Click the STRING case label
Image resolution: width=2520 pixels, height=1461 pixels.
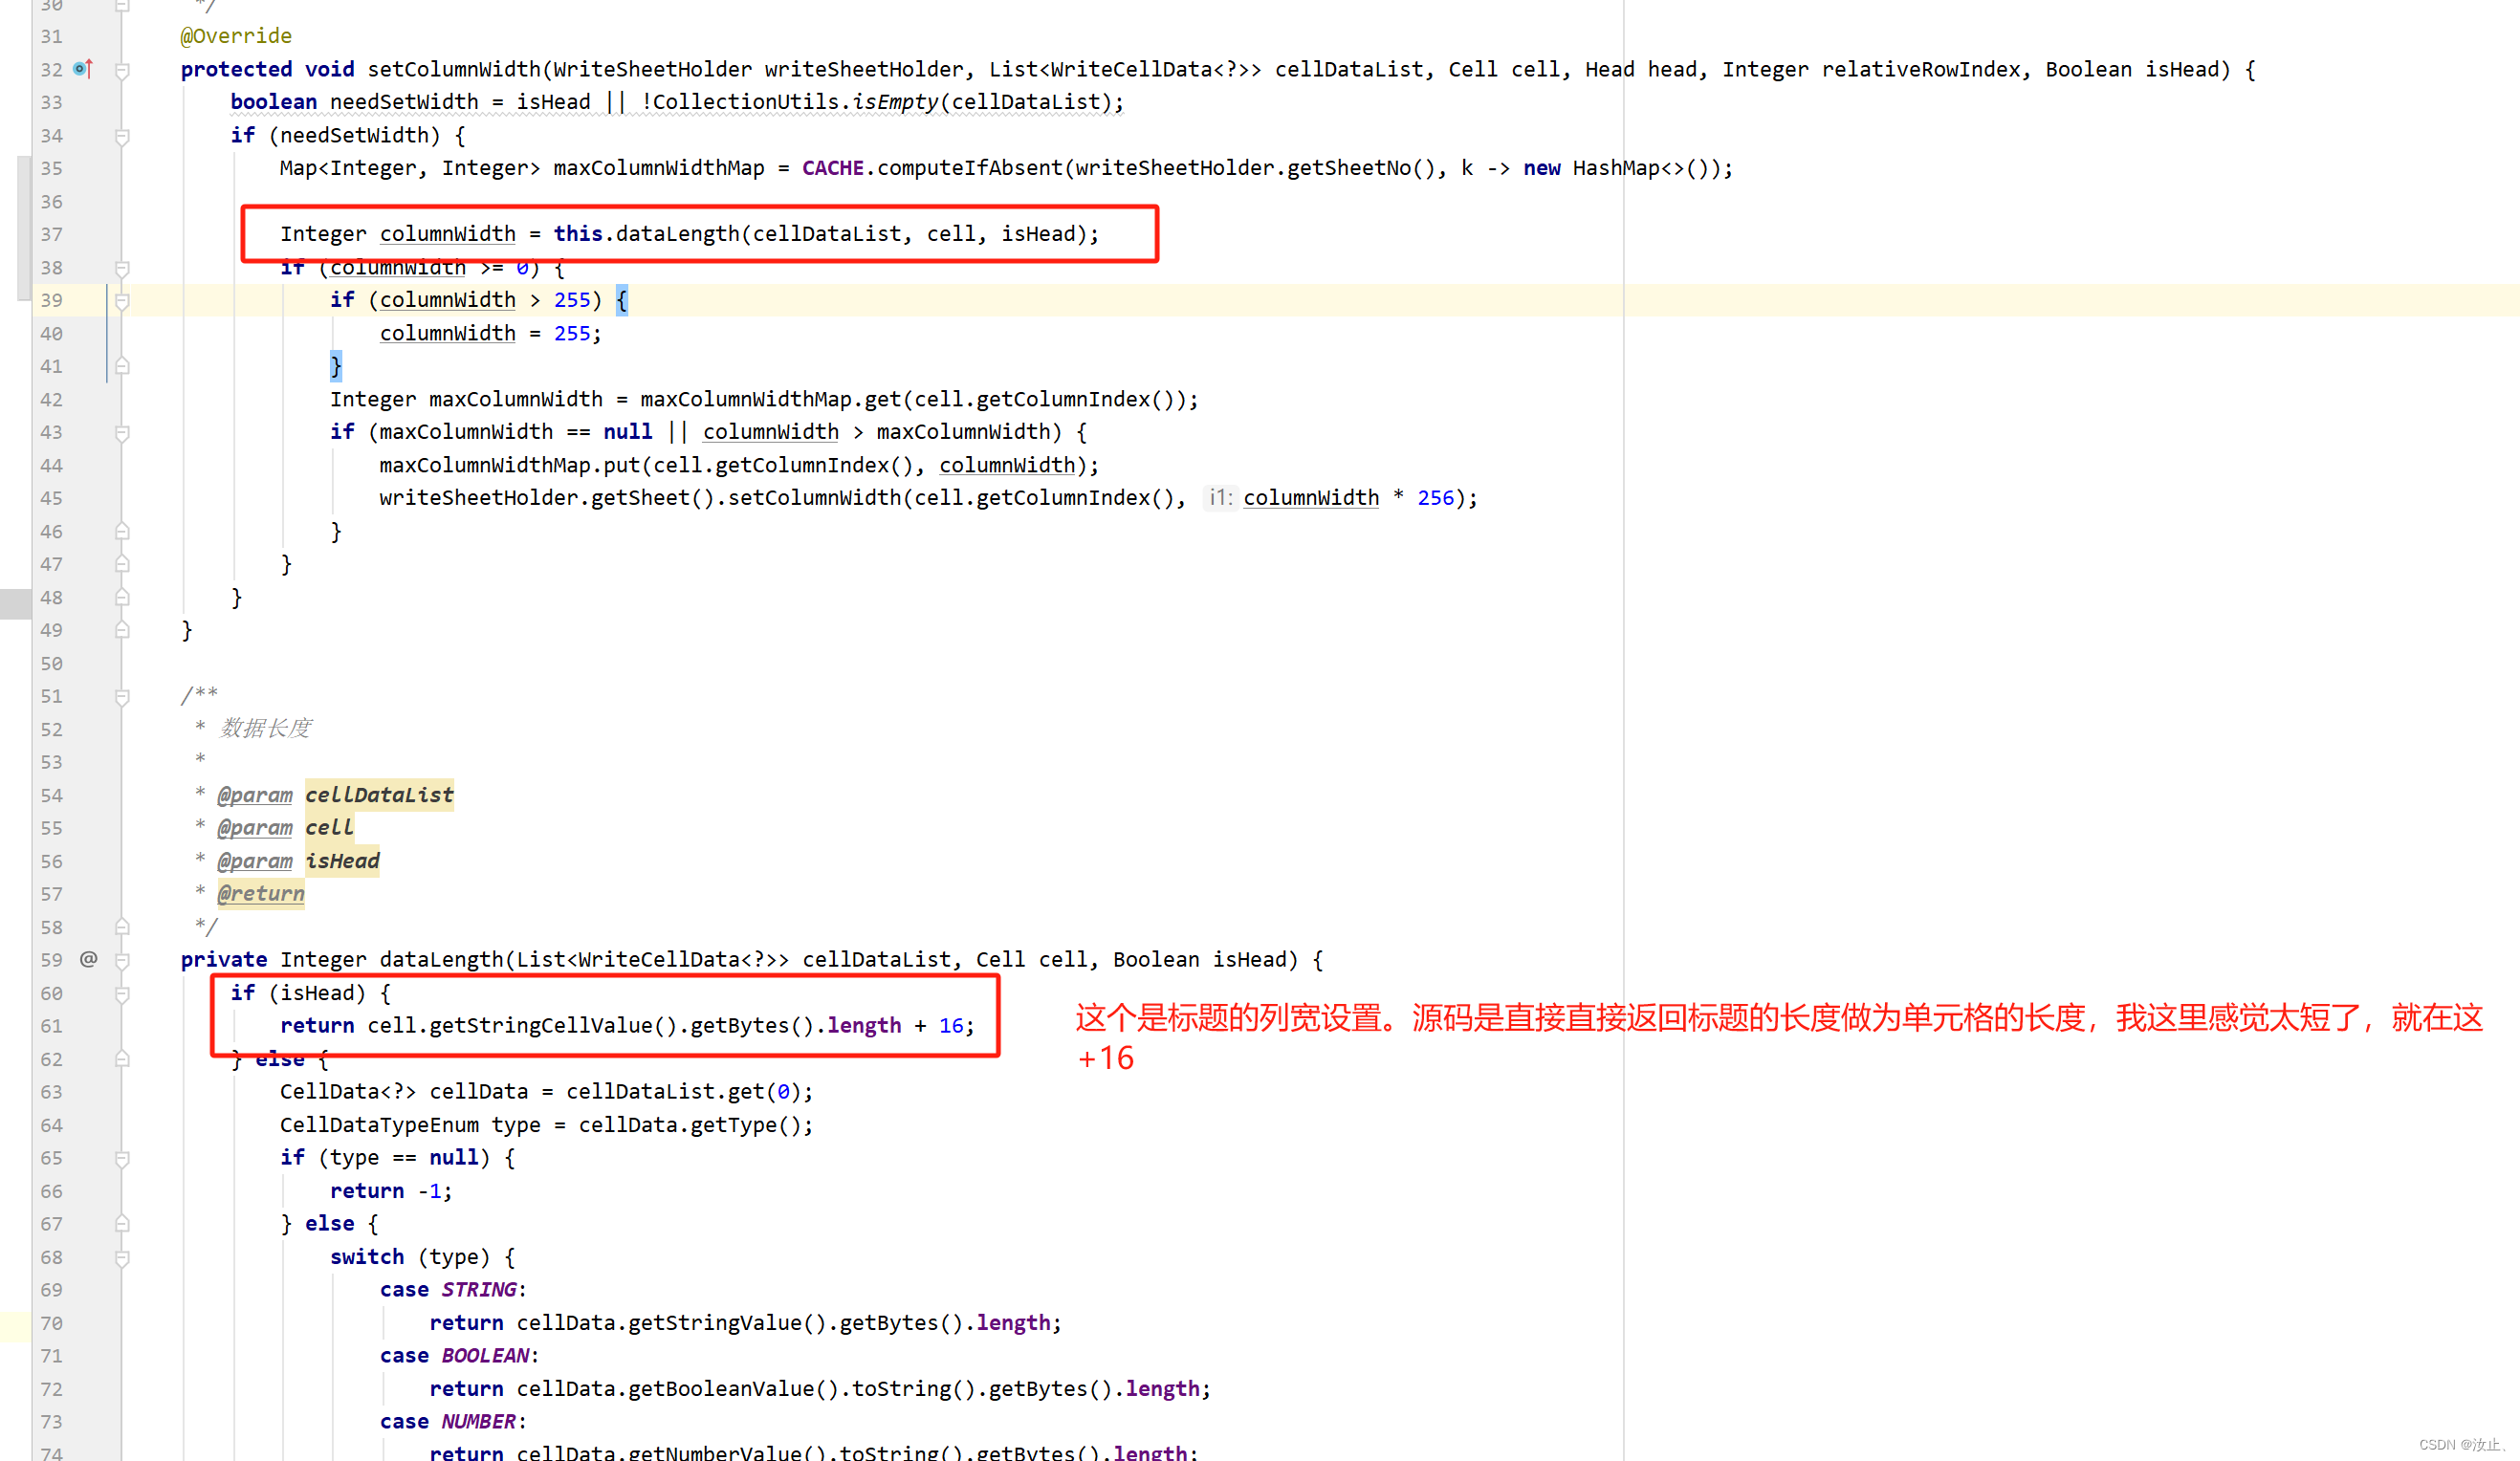(x=479, y=1290)
